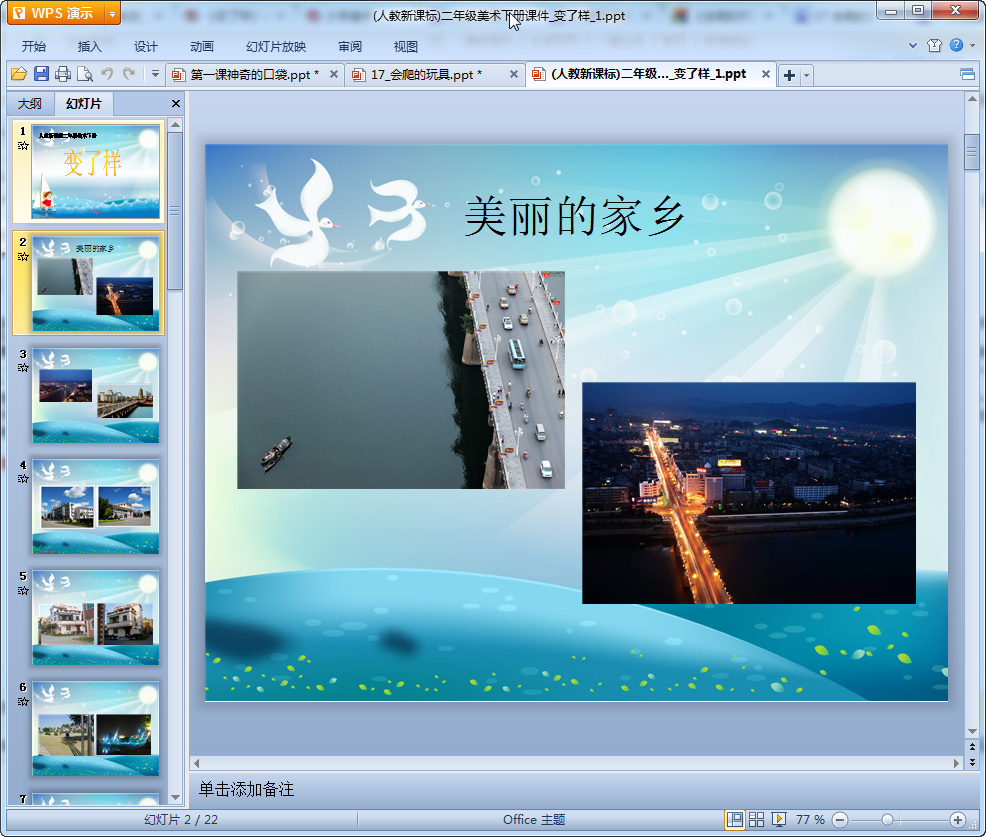Undo the last action with the undo arrow
Viewport: 986px width, 837px height.
pyautogui.click(x=107, y=74)
